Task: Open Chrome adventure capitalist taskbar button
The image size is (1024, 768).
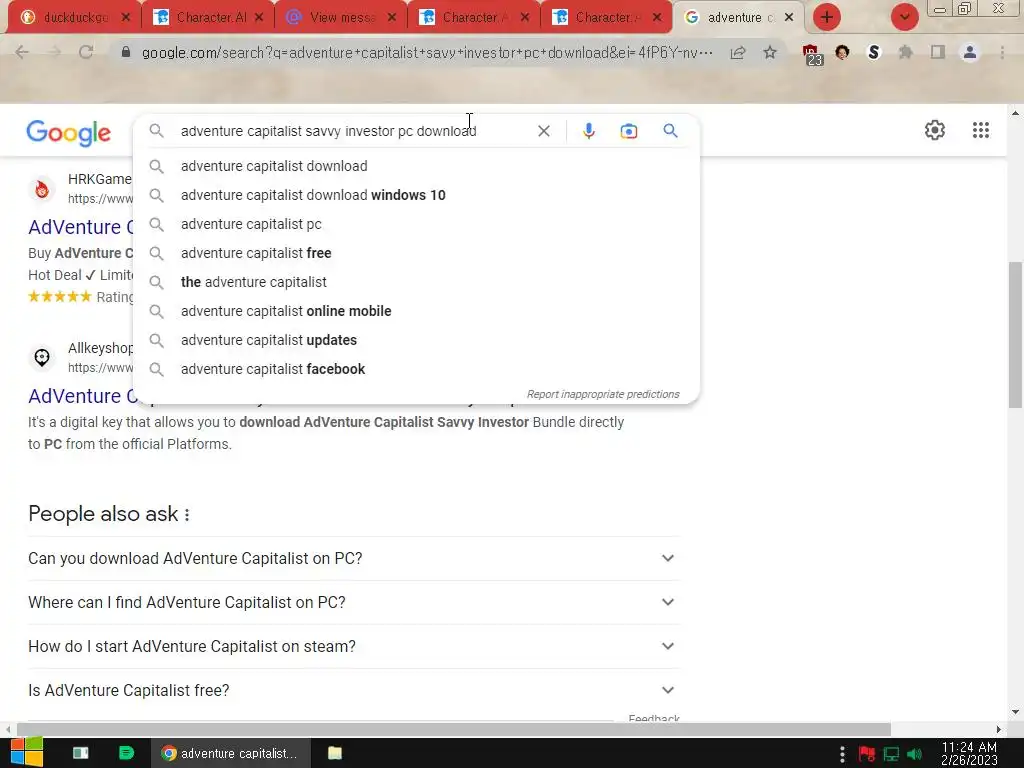Action: [230, 753]
